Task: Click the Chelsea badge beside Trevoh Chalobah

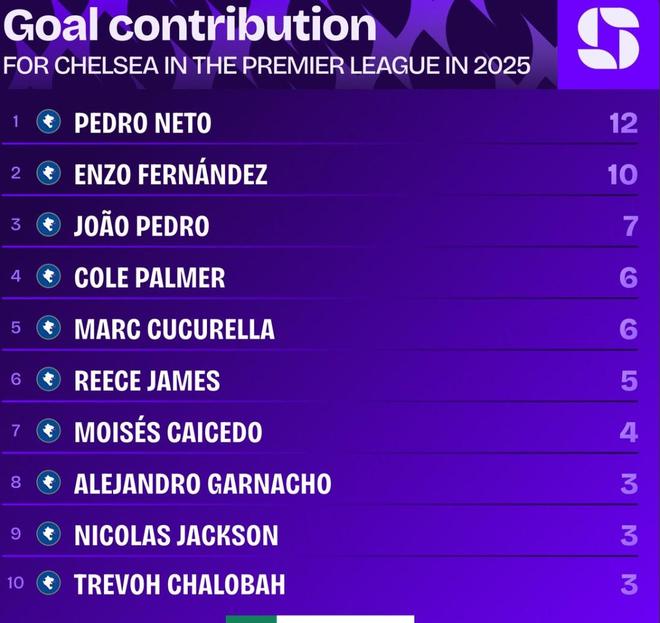Action: (x=48, y=584)
